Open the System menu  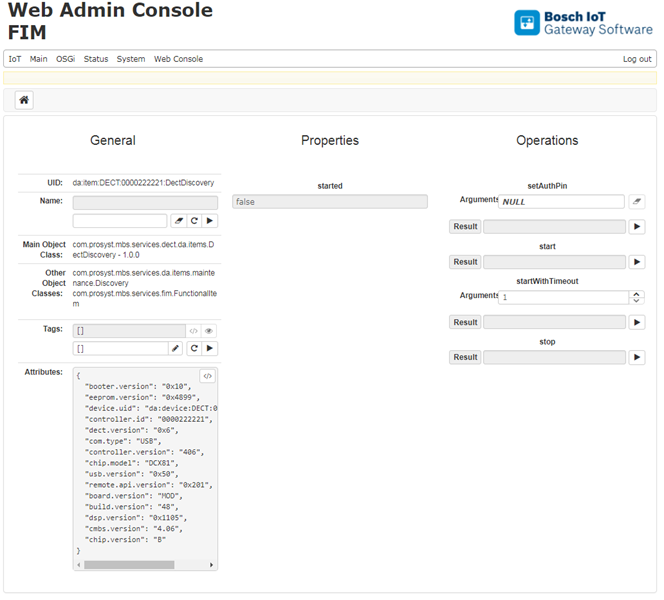pos(130,59)
